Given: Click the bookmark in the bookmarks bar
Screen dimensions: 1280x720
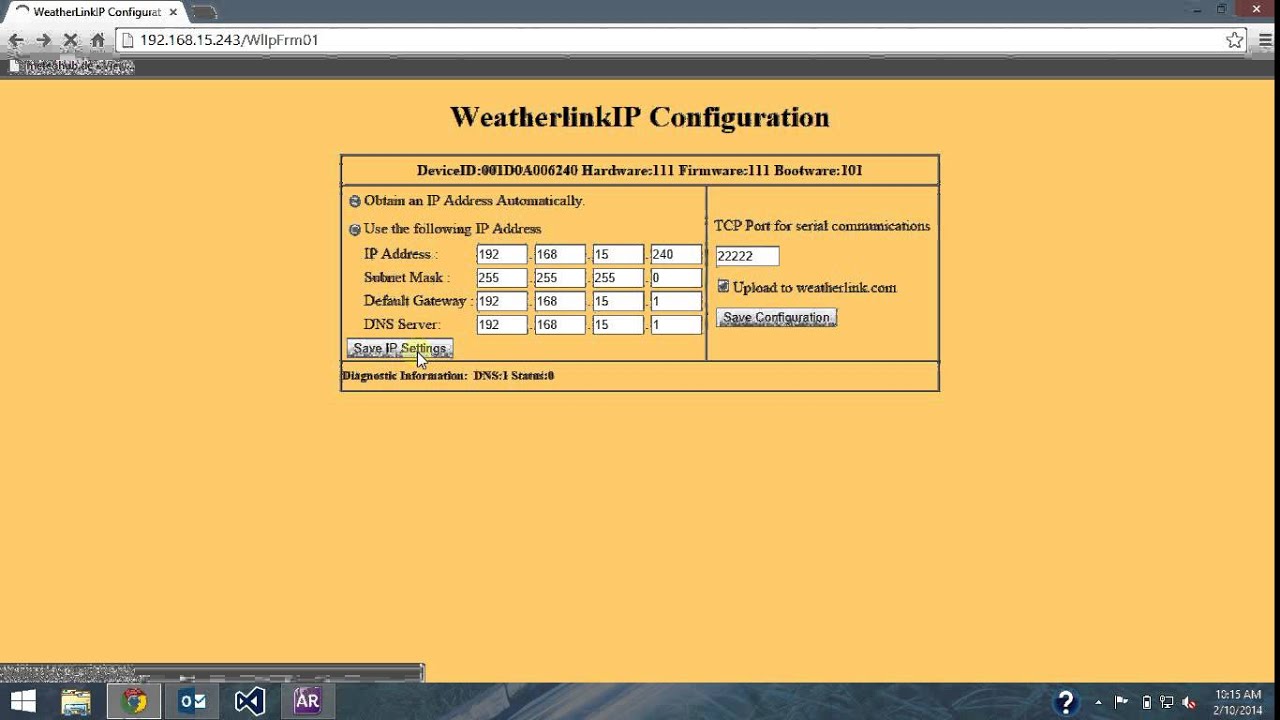Looking at the screenshot, I should click(70, 66).
